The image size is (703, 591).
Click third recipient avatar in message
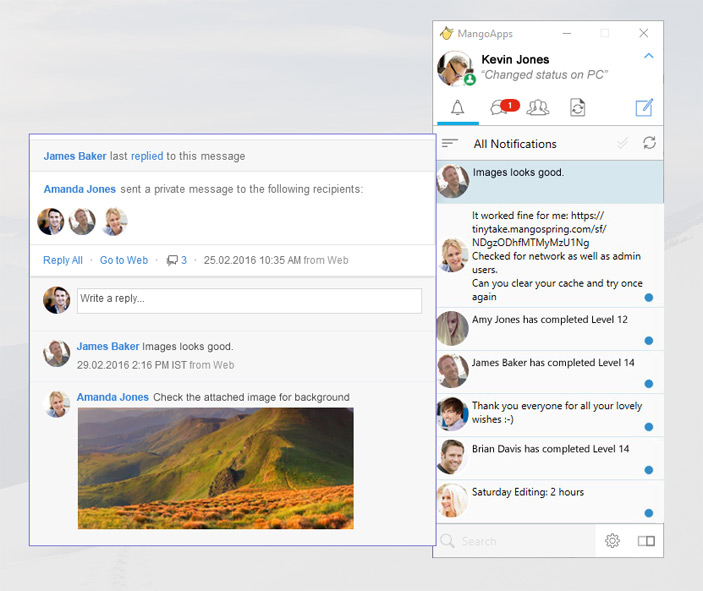pyautogui.click(x=114, y=222)
